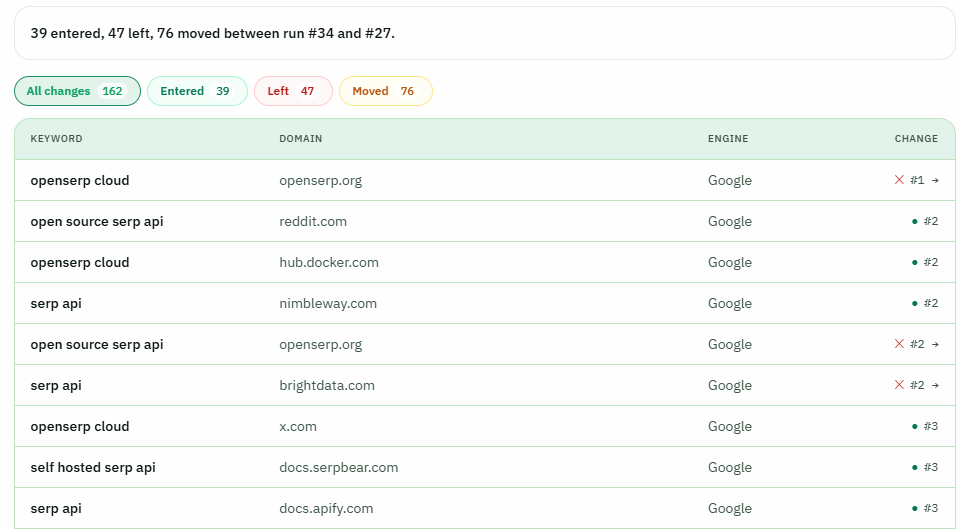The width and height of the screenshot is (962, 529).
Task: Click Google engine cell in reddit.com row
Action: pos(729,222)
